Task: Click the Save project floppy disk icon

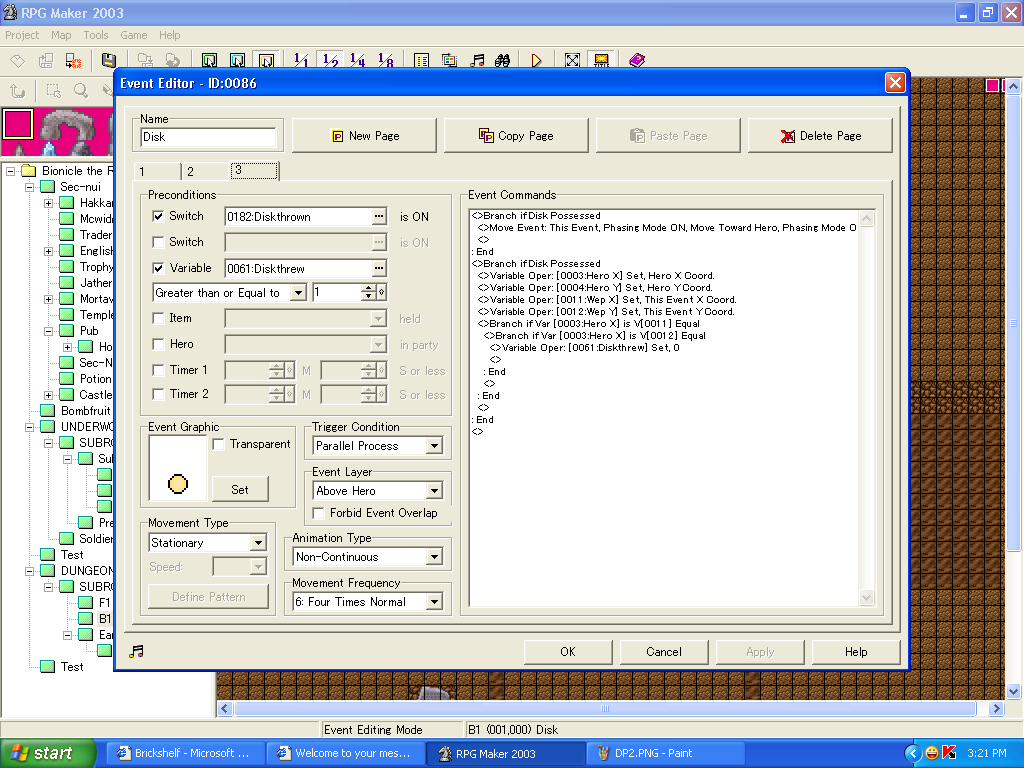Action: (x=108, y=61)
